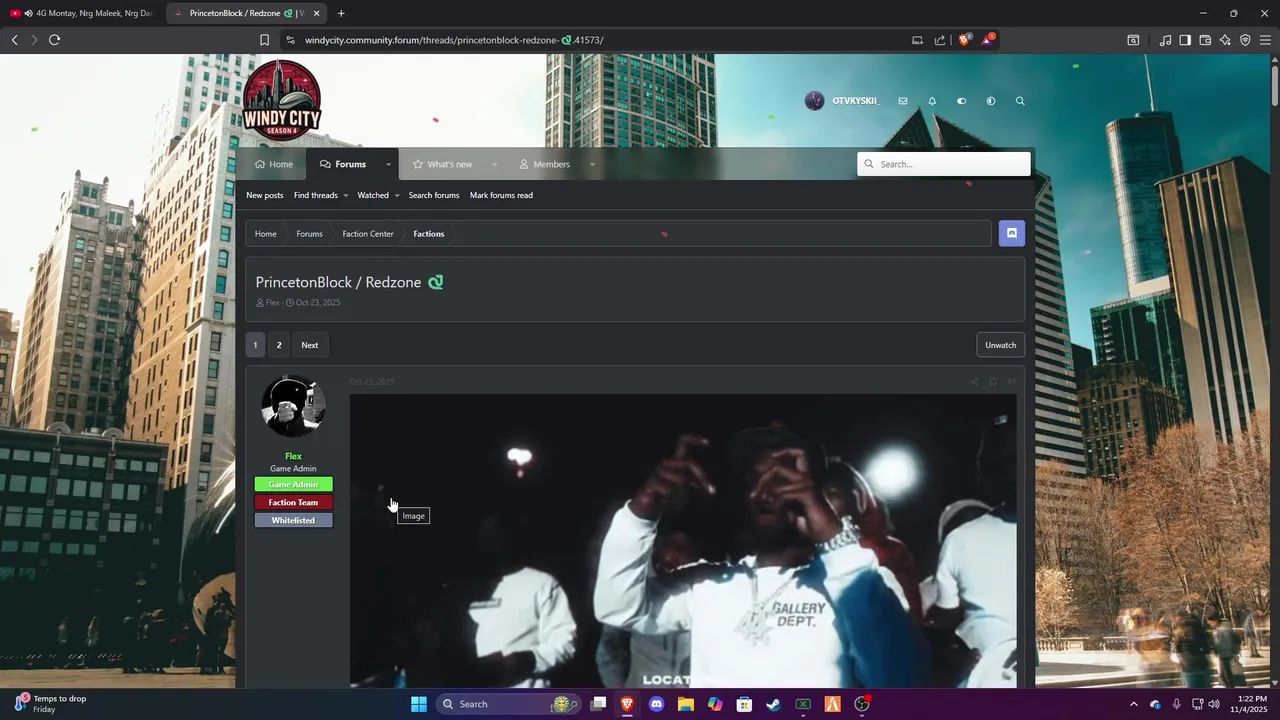Open the What's new tab

click(443, 164)
